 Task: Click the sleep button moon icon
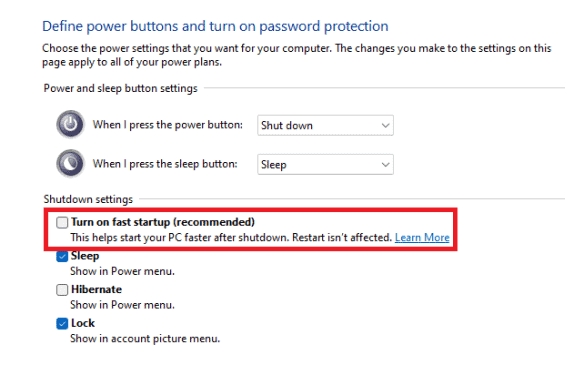[70, 163]
